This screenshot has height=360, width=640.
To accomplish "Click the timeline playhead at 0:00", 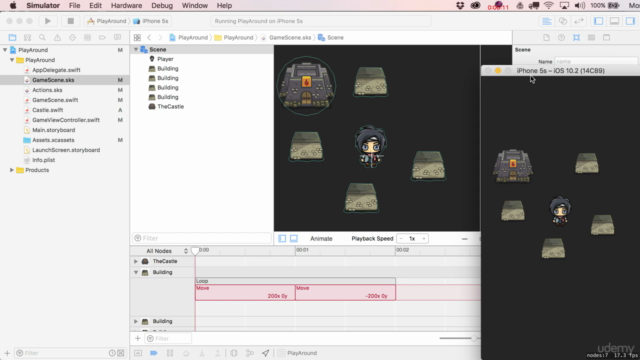I will click(x=195, y=251).
